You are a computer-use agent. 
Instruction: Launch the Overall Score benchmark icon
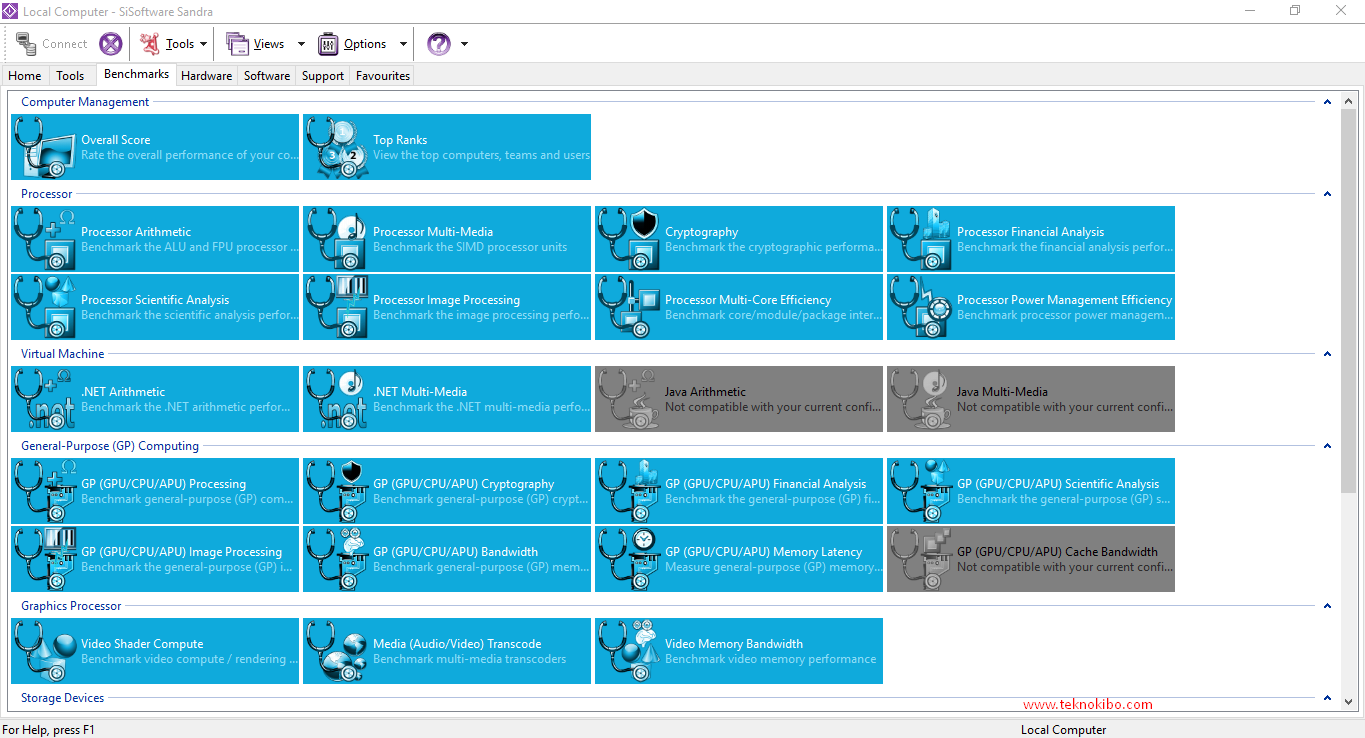pyautogui.click(x=44, y=147)
